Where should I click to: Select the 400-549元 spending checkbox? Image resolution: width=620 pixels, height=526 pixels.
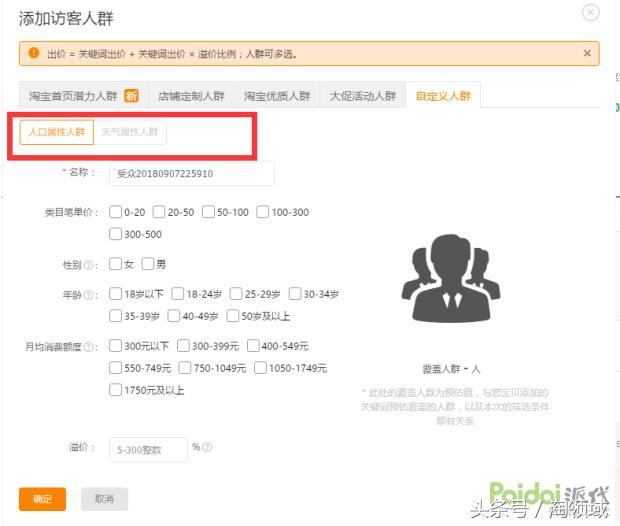tap(253, 346)
